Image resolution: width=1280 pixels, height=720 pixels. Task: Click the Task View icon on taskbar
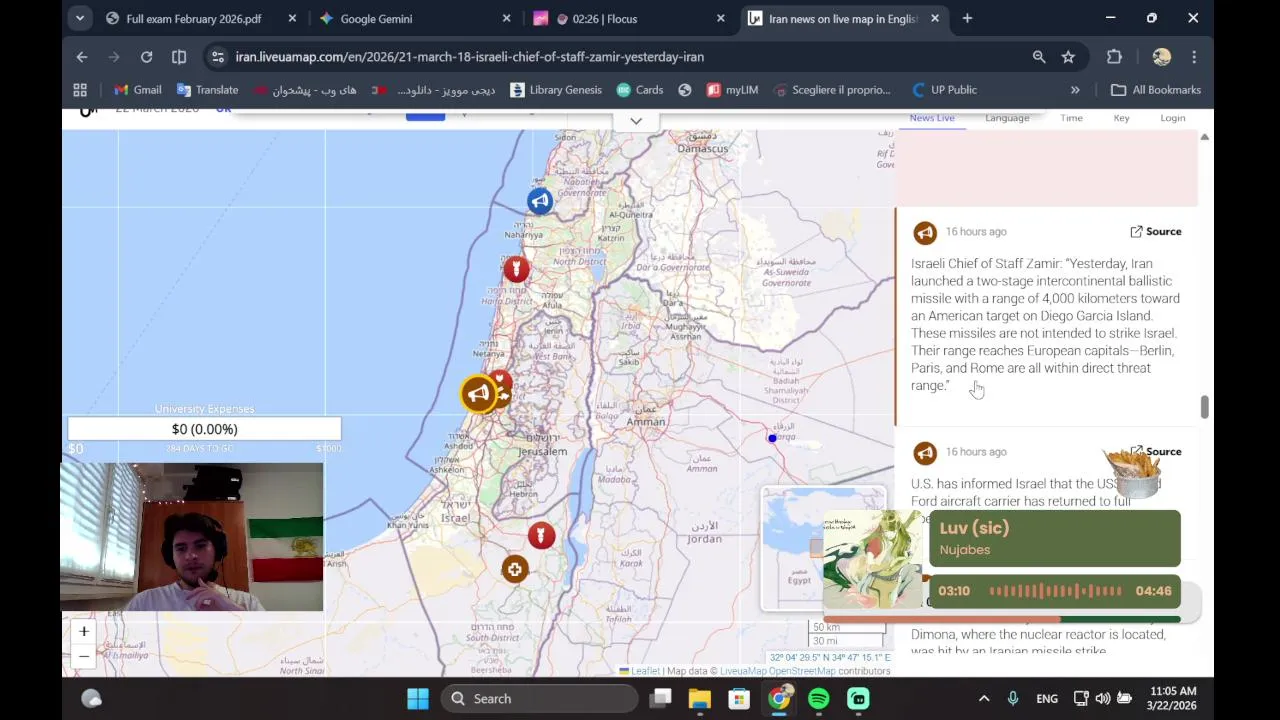[x=661, y=699]
